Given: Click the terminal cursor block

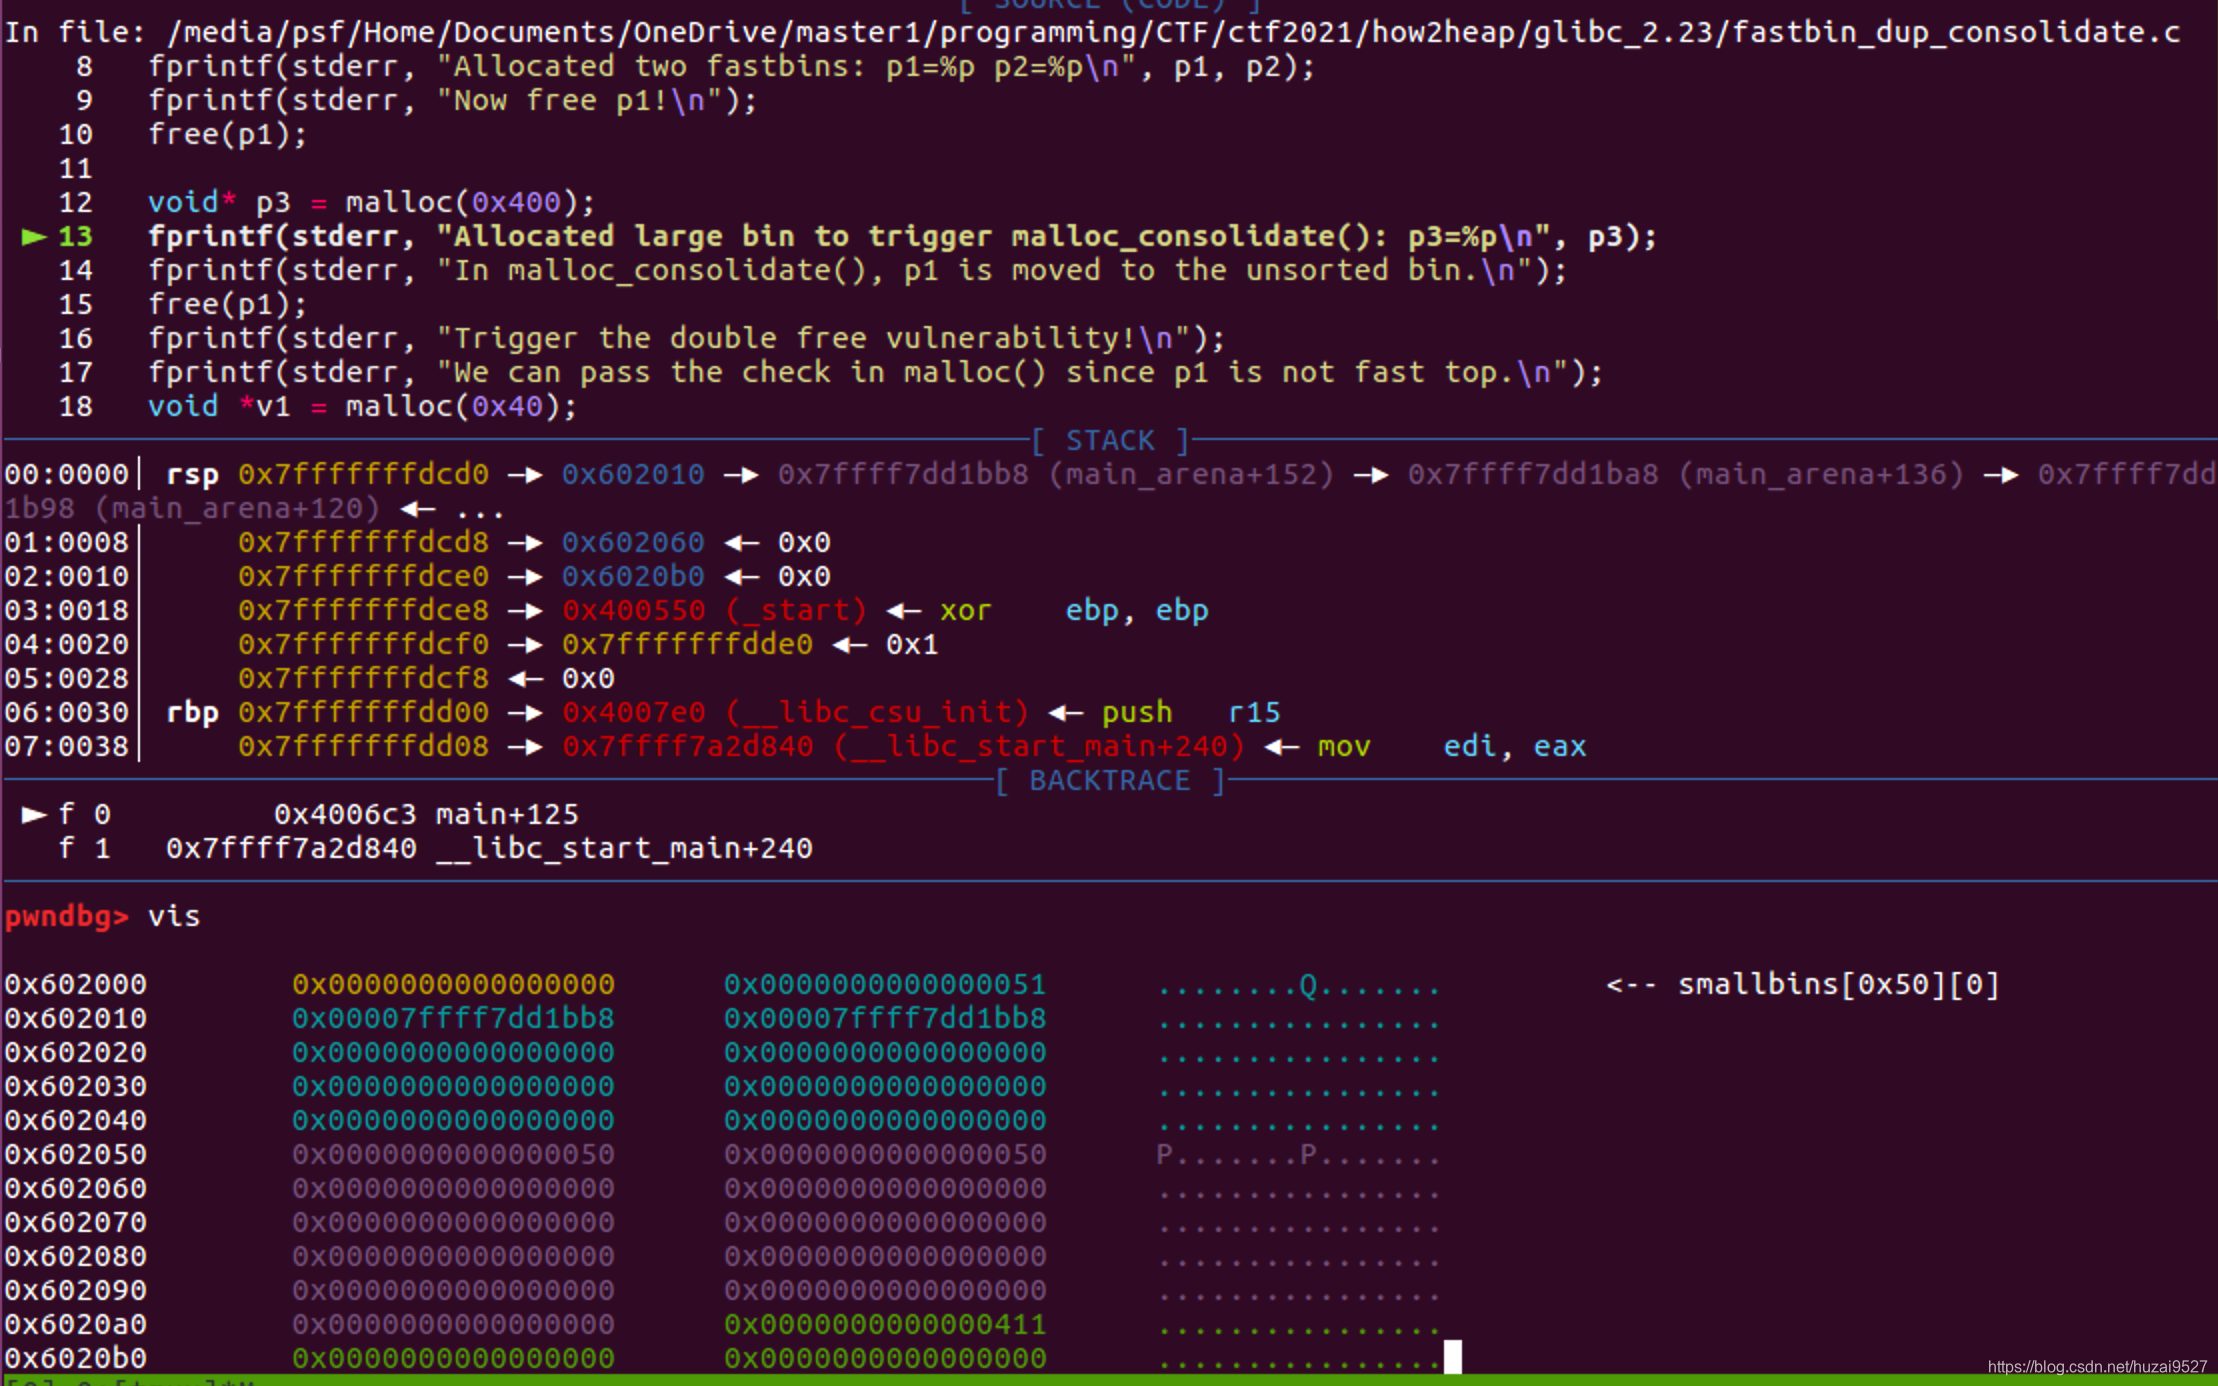Looking at the screenshot, I should click(x=1452, y=1357).
